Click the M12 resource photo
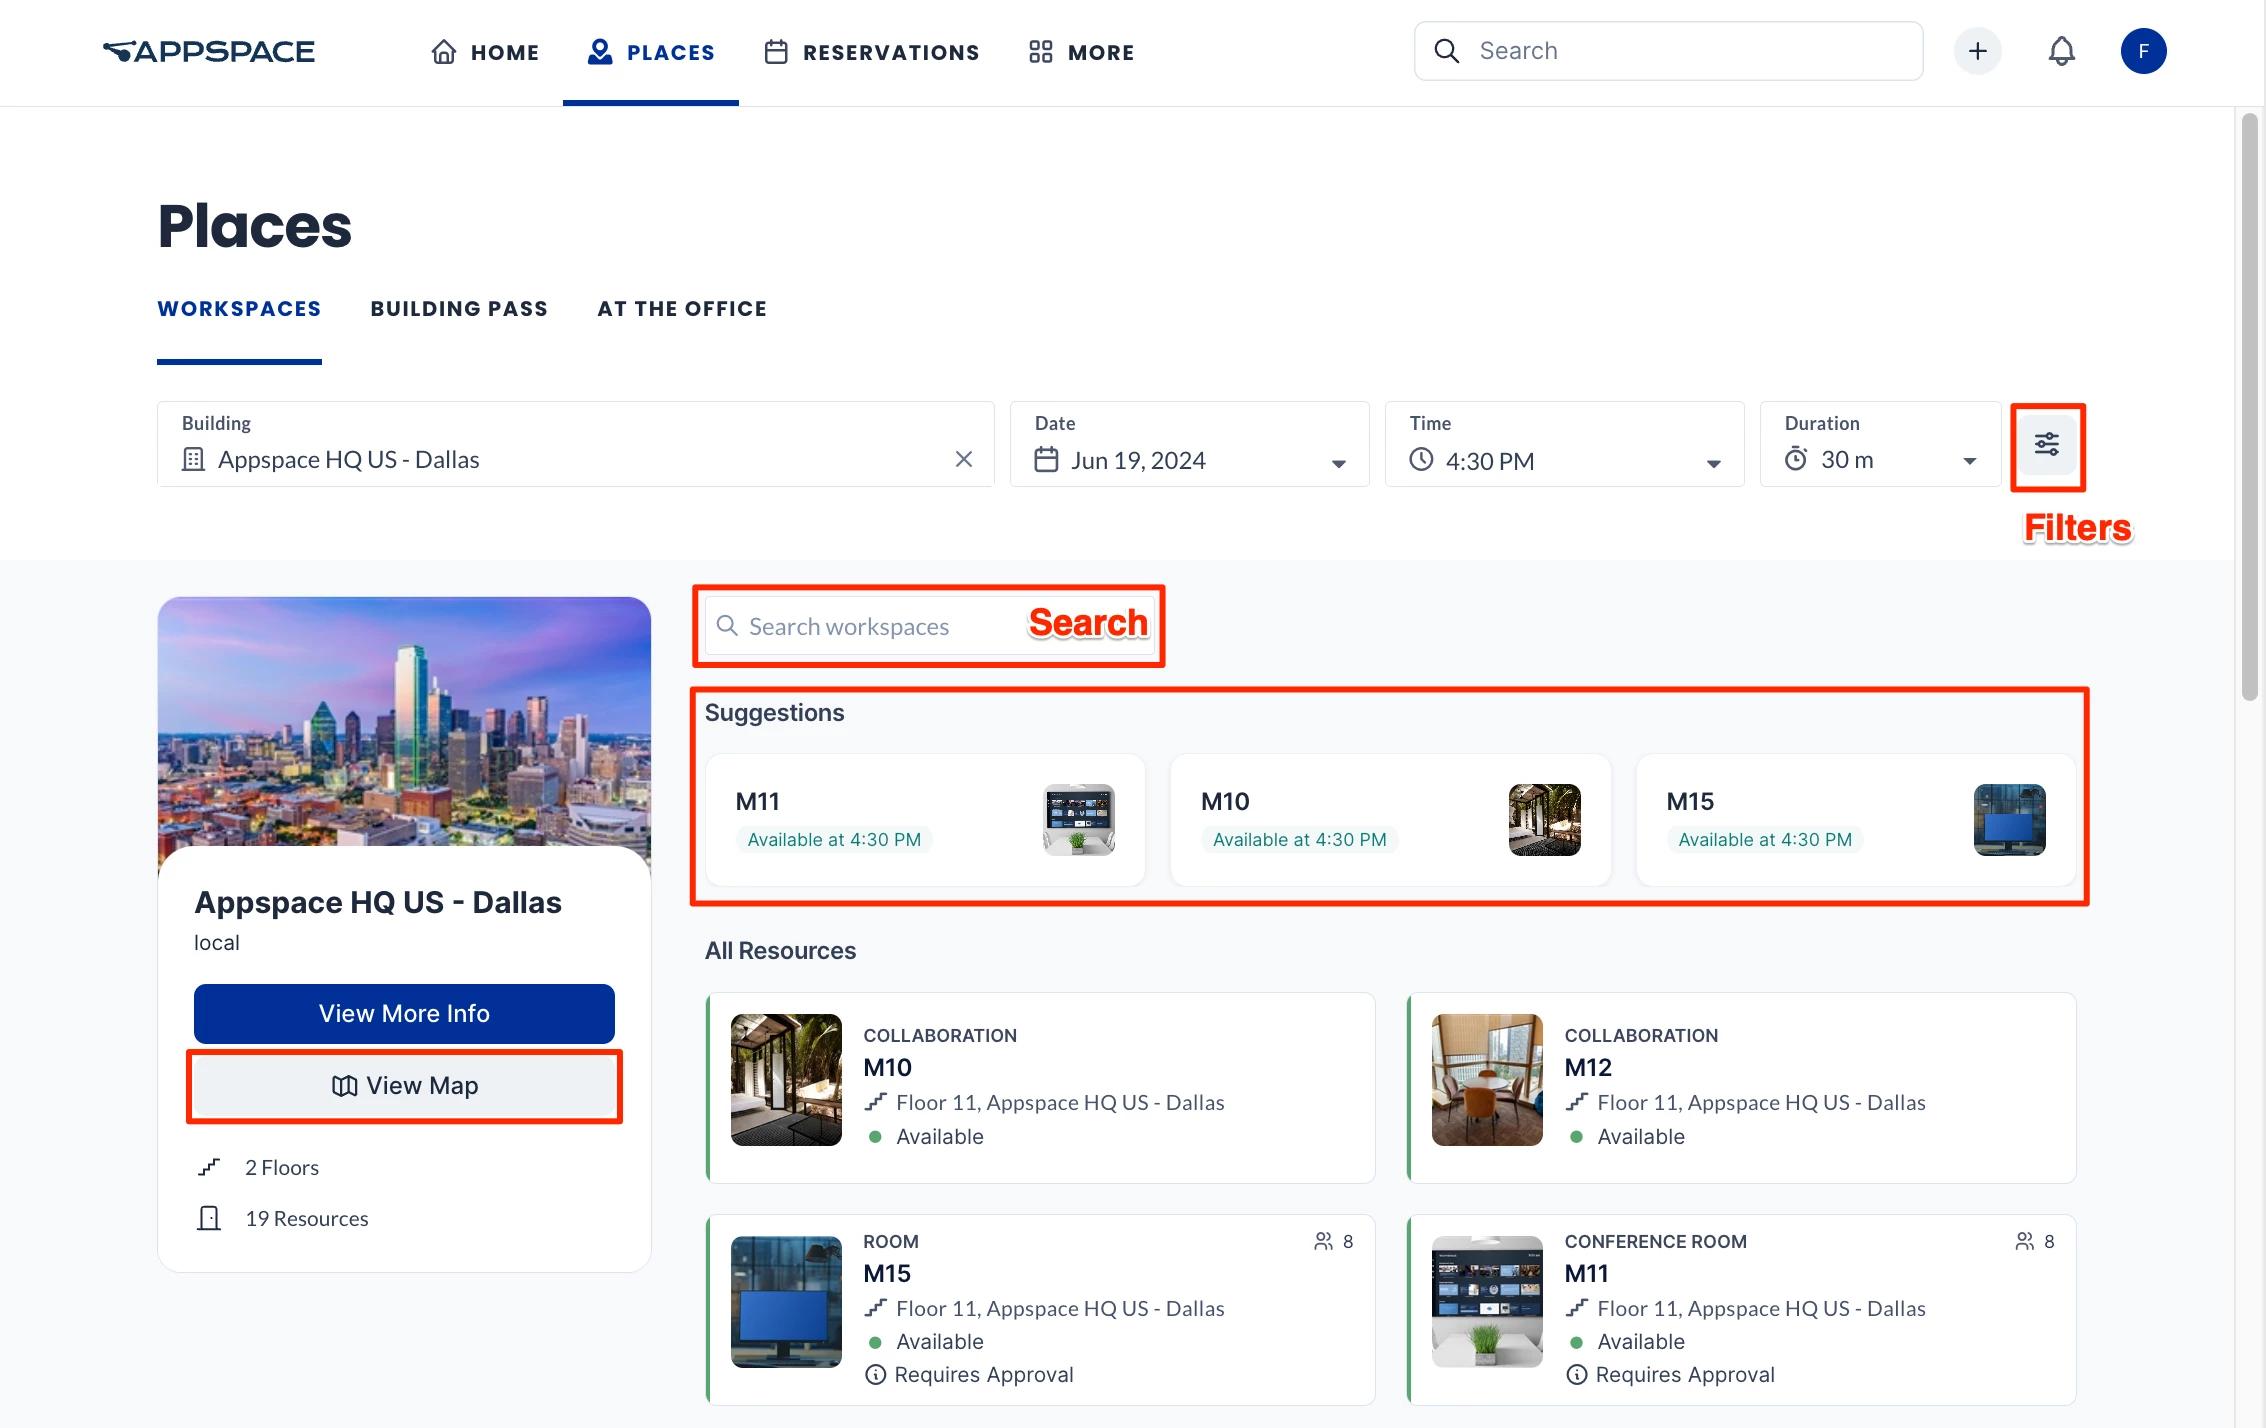 pos(1487,1080)
